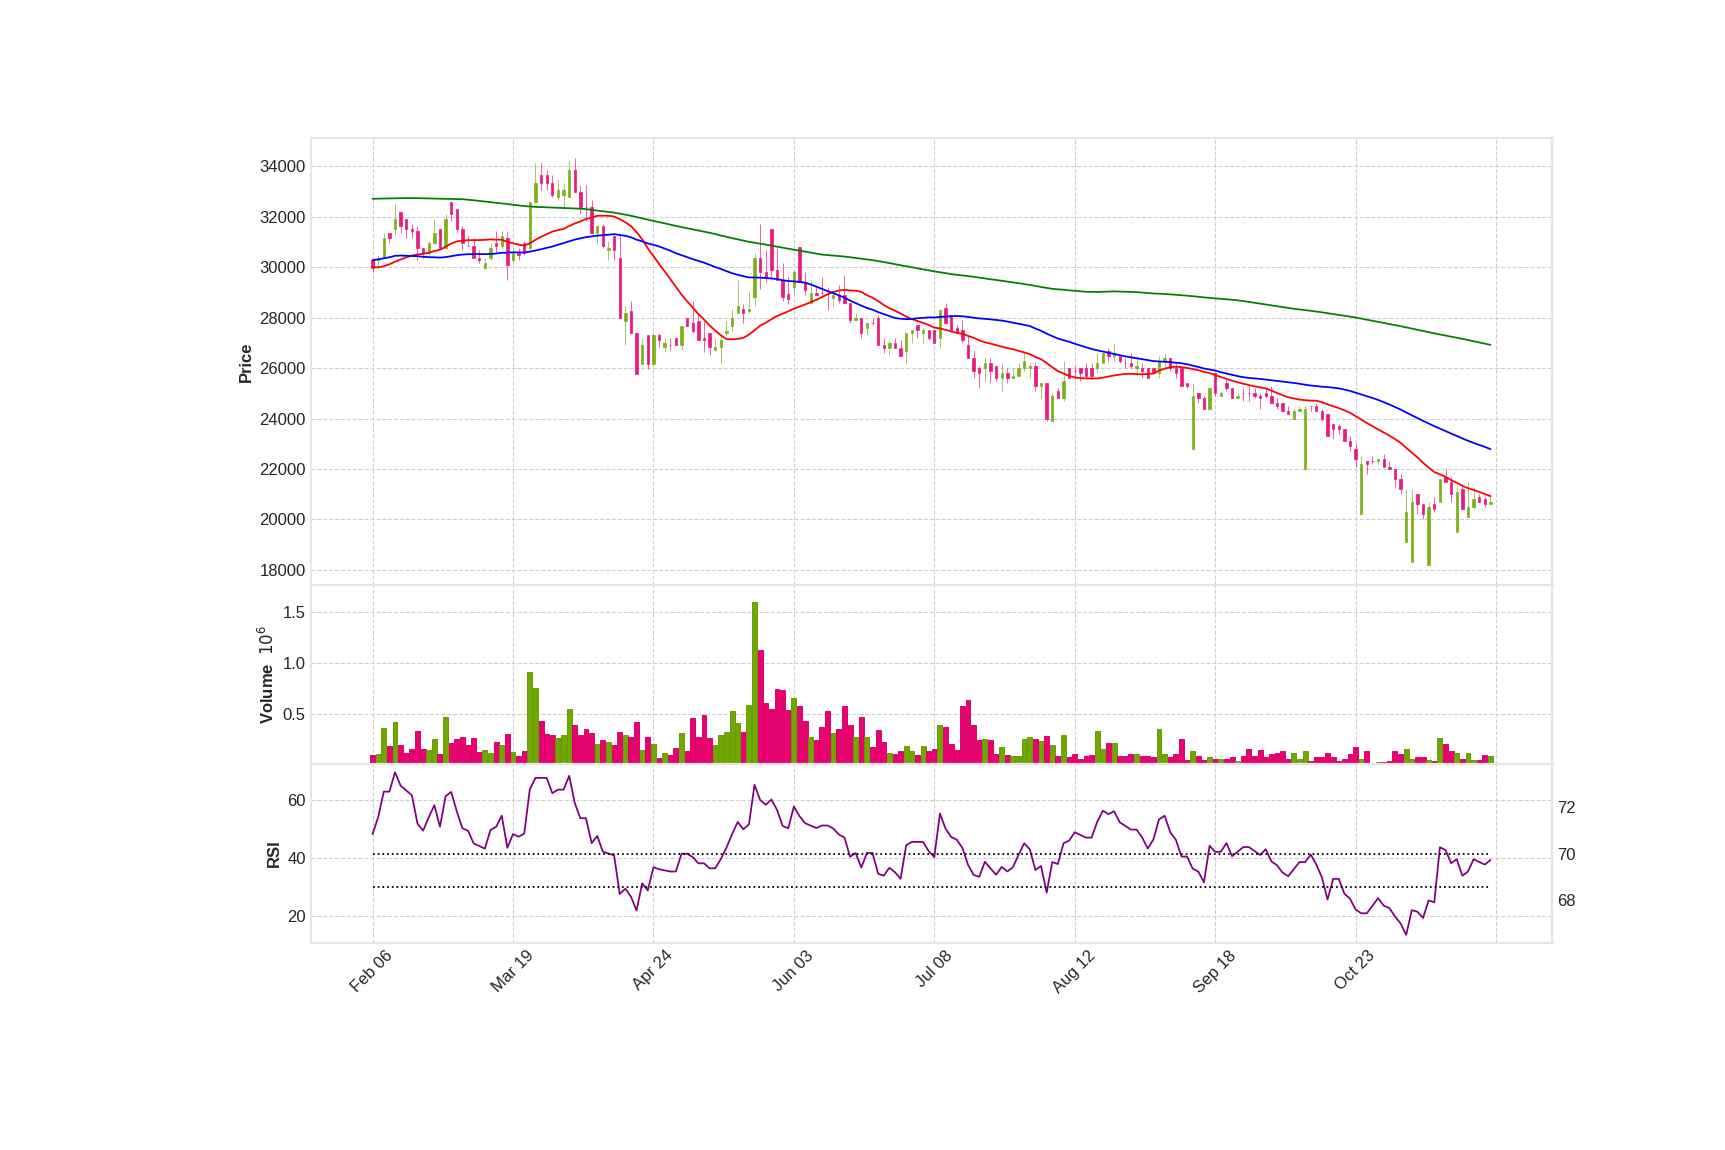1725x1150 pixels.
Task: Click the 34000 price axis label
Action: pyautogui.click(x=282, y=167)
